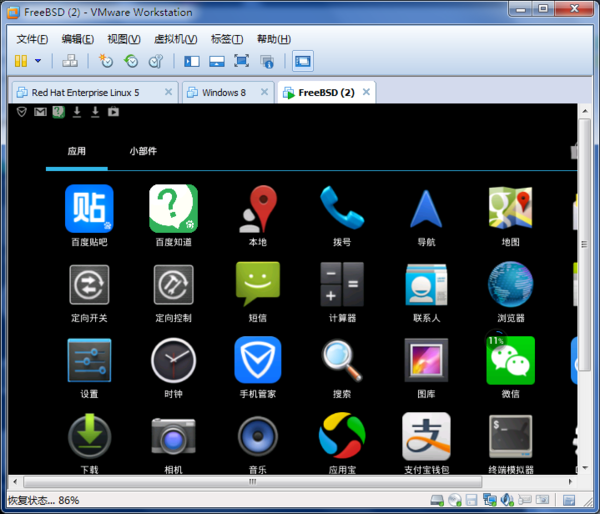
Task: Switch to the Windows 8 tab
Action: (x=223, y=92)
